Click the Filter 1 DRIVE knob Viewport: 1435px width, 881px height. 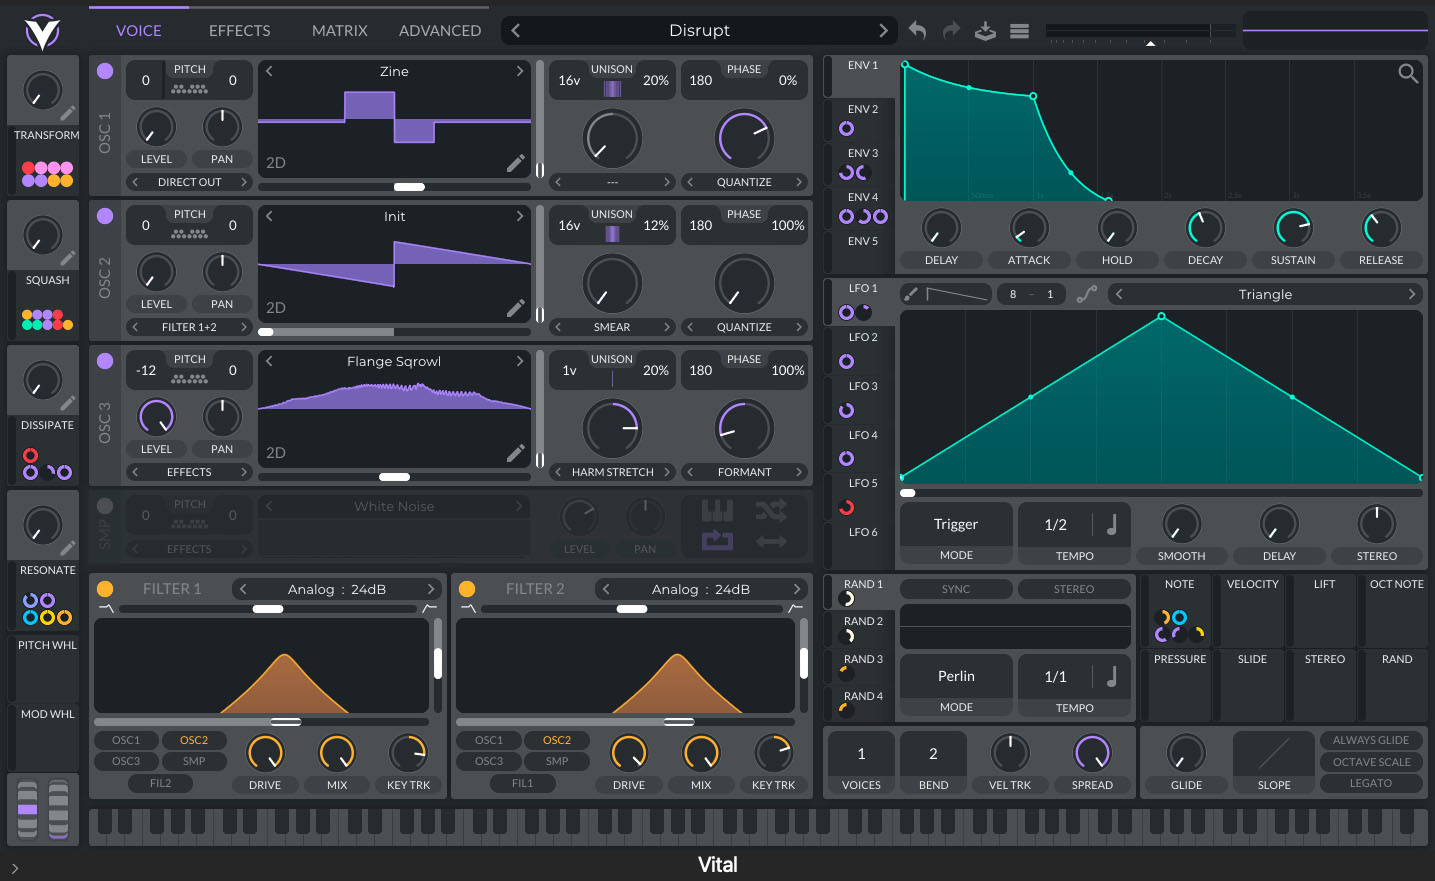(265, 753)
